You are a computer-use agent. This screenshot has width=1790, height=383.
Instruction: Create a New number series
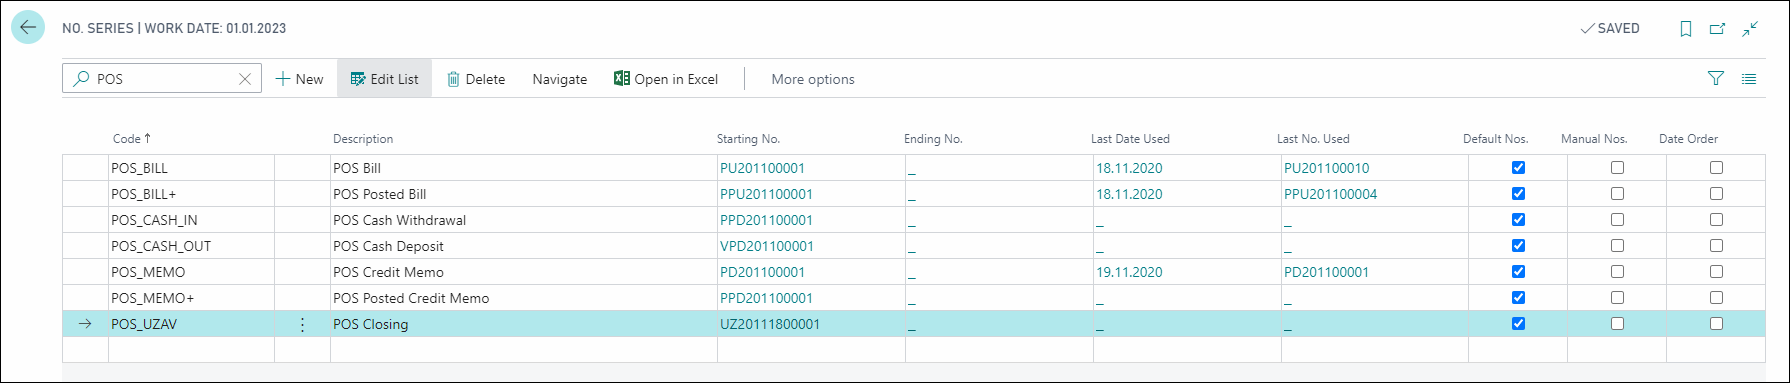(299, 79)
